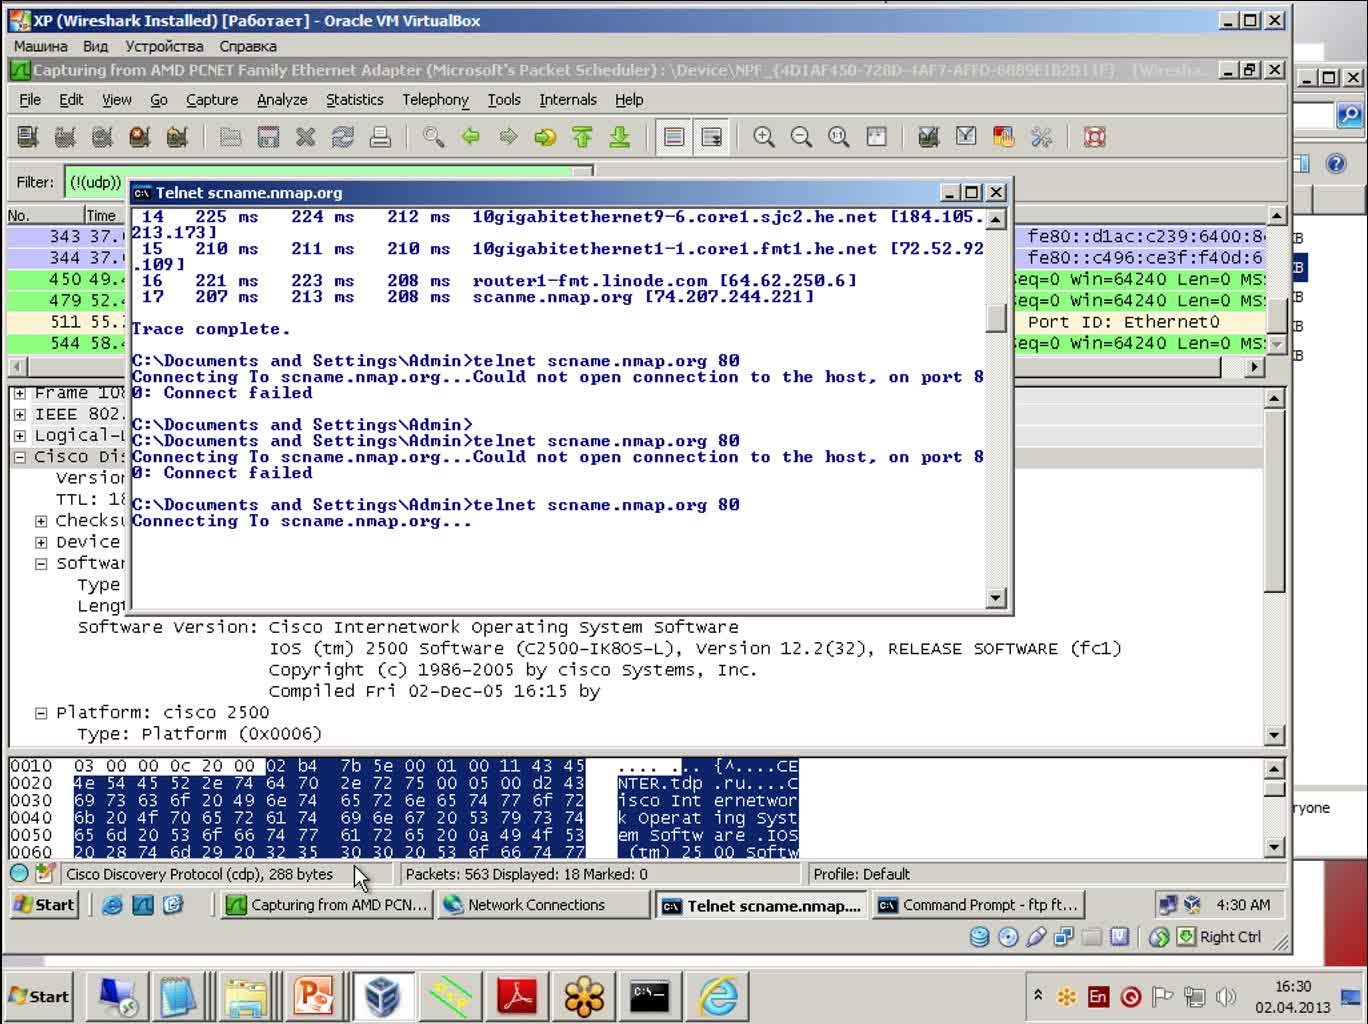The width and height of the screenshot is (1368, 1024).
Task: Open Wireshark help lifebuoy icon
Action: tap(1095, 137)
